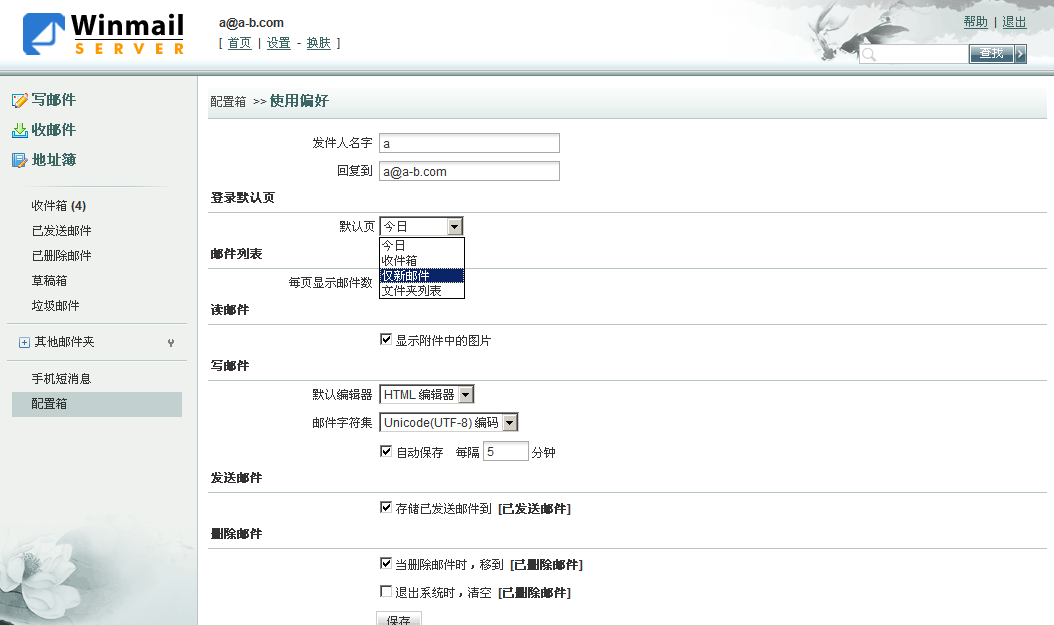The image size is (1054, 626).
Task: Open 收件箱 (4) folder
Action: (x=58, y=206)
